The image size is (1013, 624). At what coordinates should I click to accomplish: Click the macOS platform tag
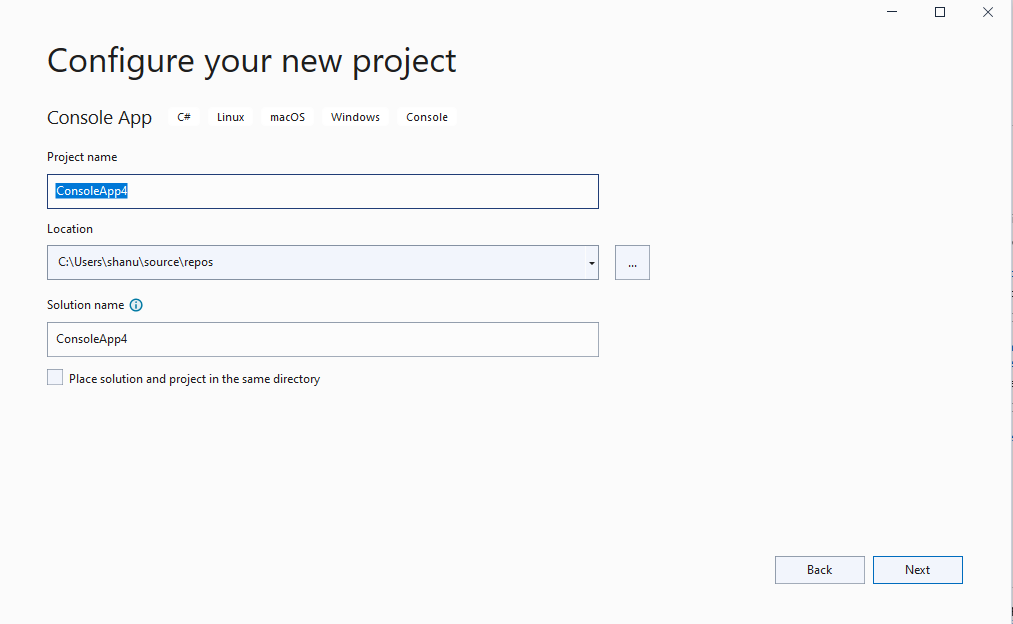[287, 117]
